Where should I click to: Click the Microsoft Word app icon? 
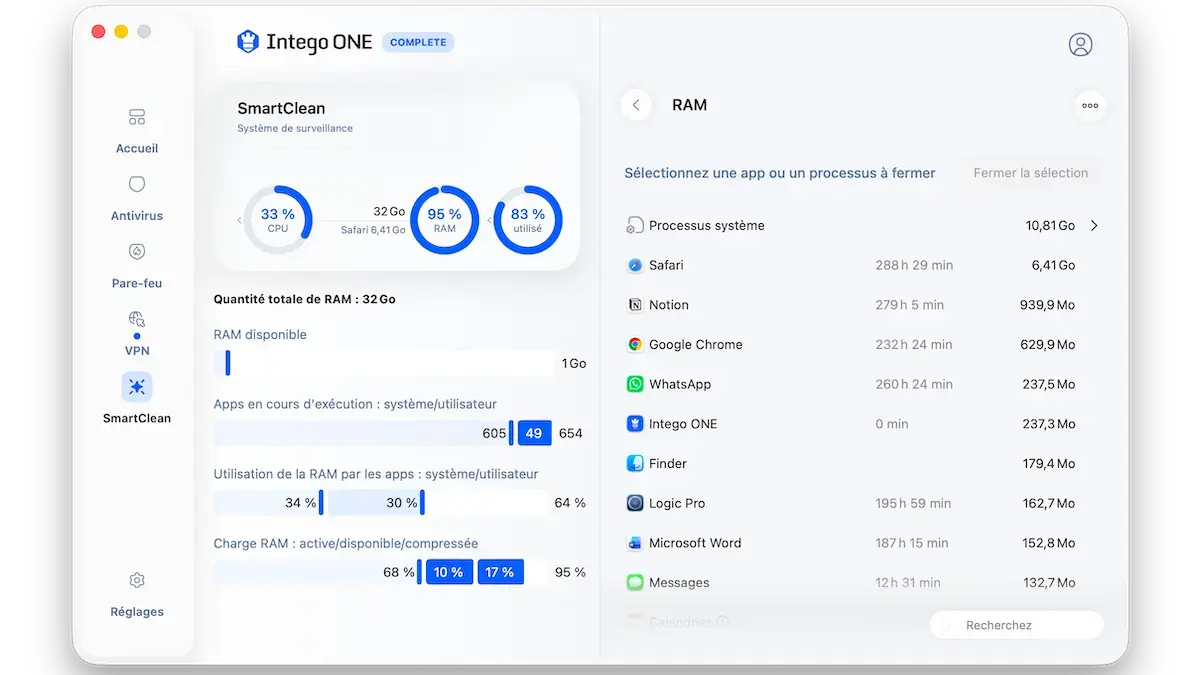[x=634, y=543]
